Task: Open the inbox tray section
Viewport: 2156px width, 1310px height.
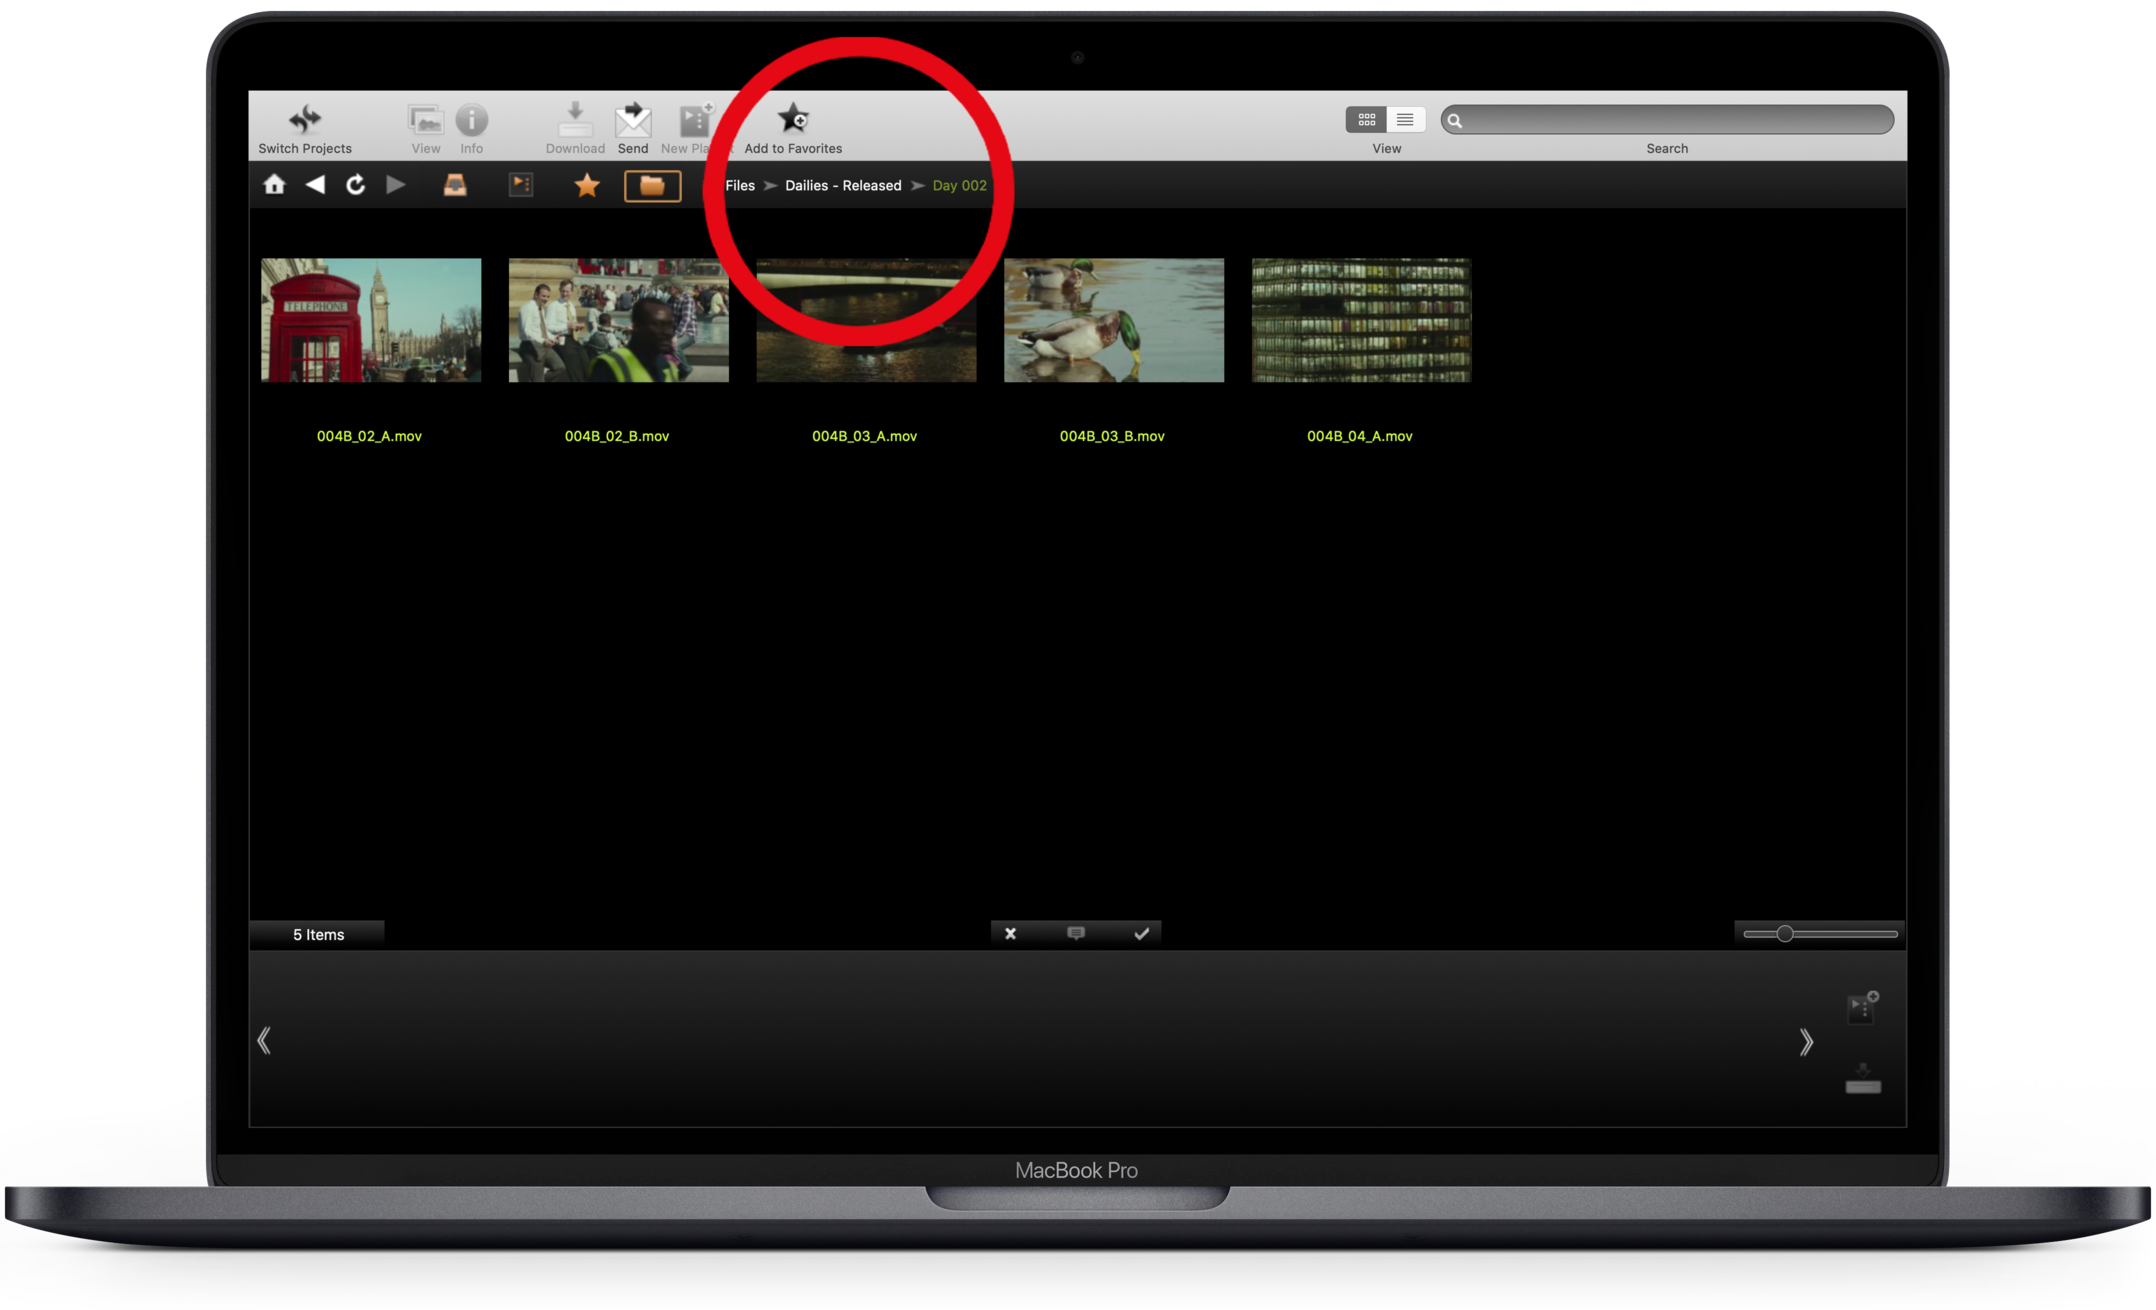Action: (x=455, y=185)
